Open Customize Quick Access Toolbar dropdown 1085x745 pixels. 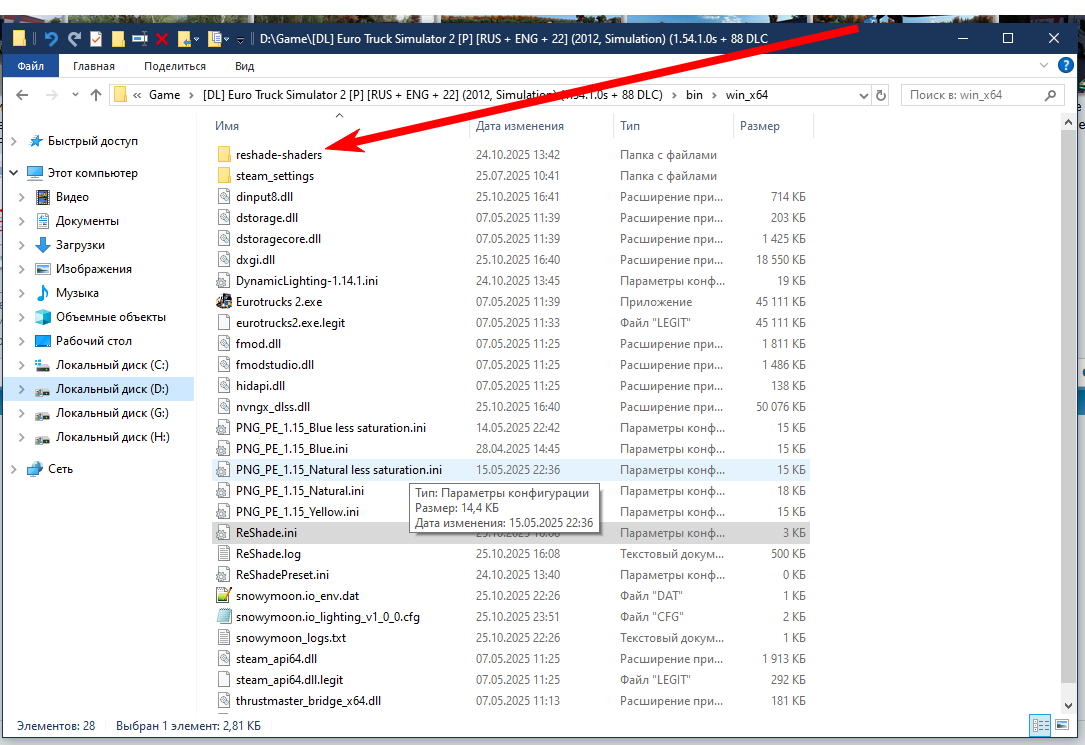click(240, 39)
